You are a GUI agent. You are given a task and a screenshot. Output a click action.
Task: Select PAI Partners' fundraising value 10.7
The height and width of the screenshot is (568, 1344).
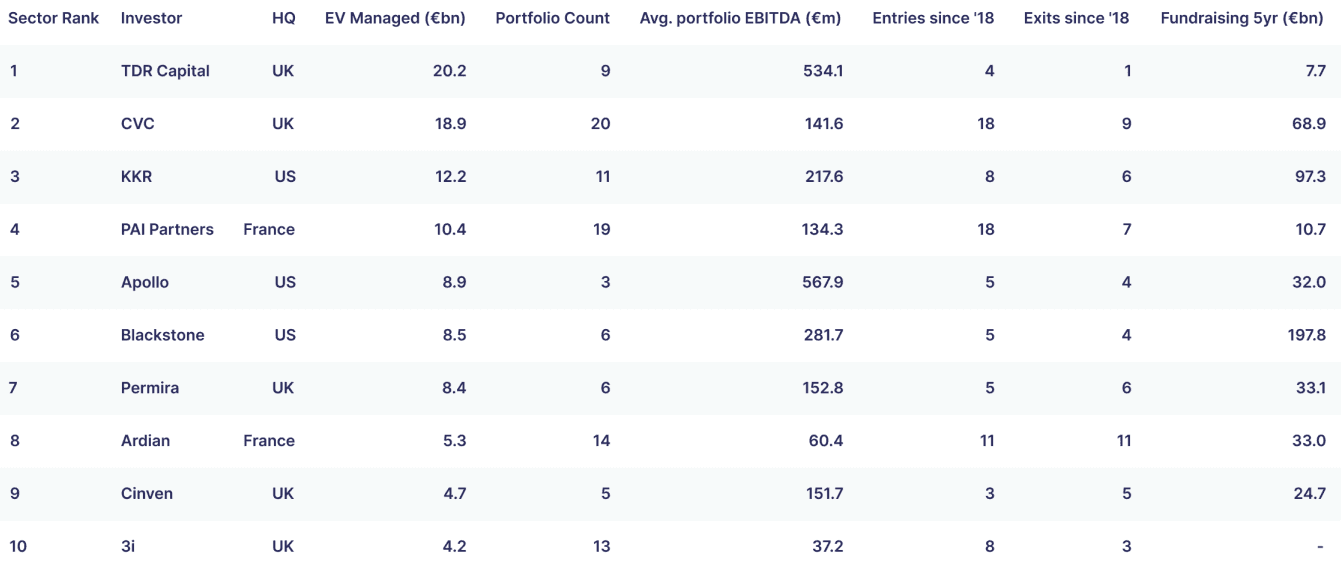click(1311, 229)
